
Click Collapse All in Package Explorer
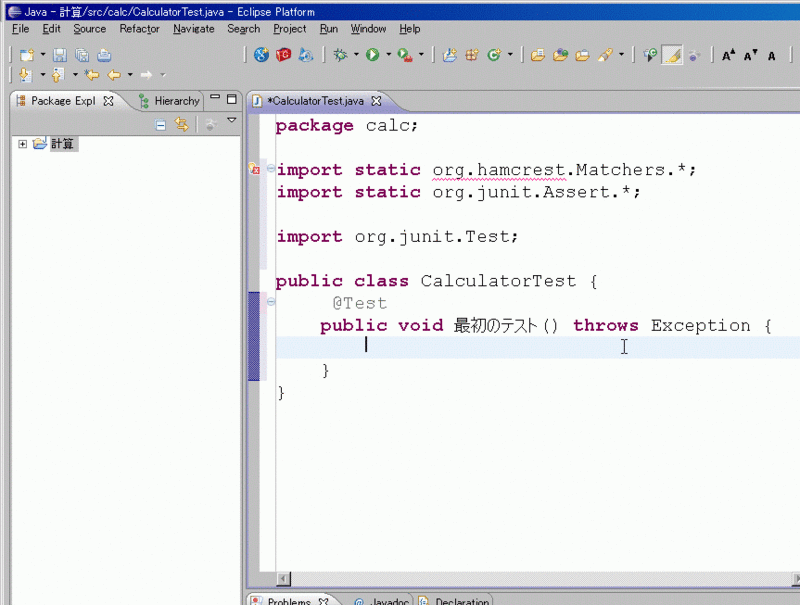coord(160,124)
